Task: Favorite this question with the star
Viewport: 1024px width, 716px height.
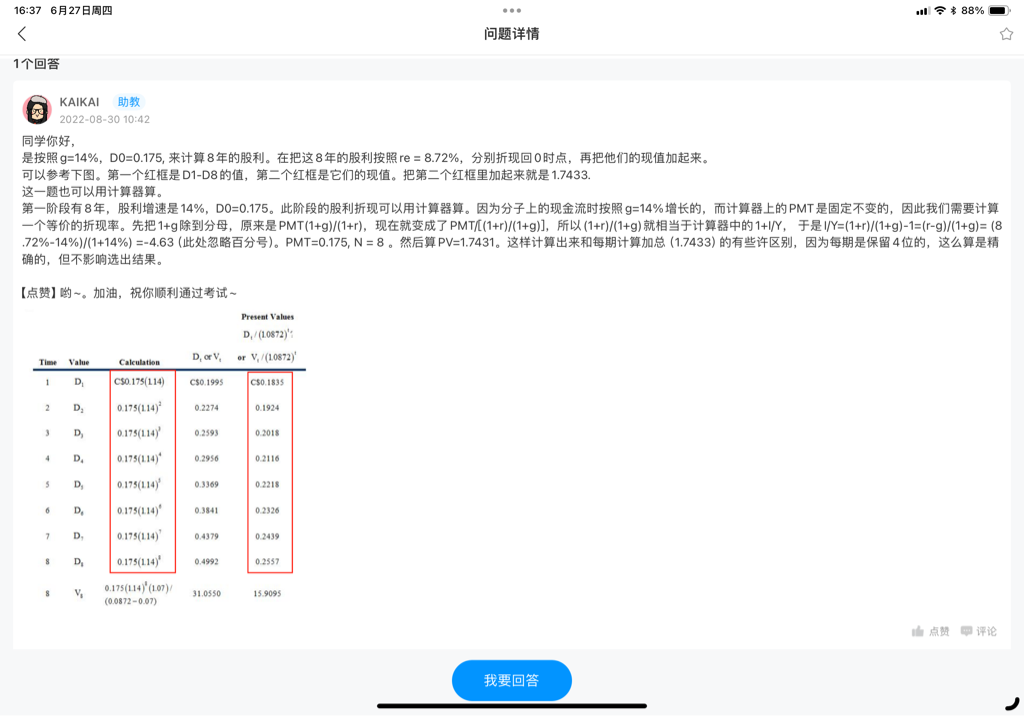Action: (x=1006, y=34)
